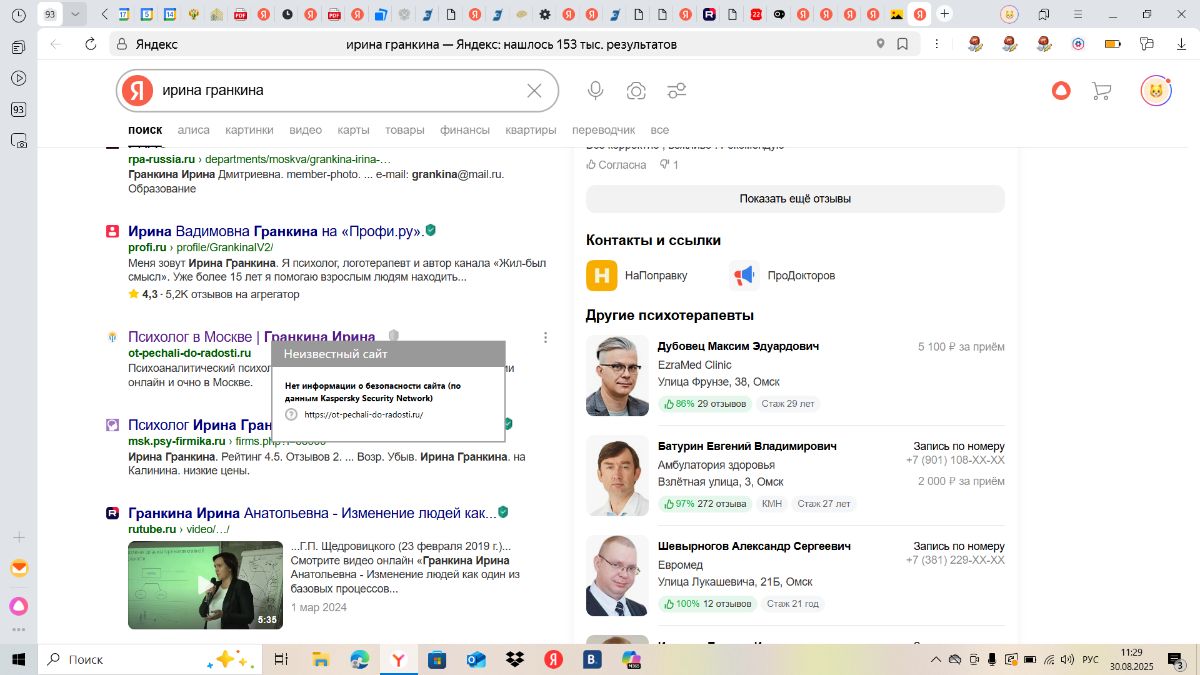Reload the page
The width and height of the screenshot is (1200, 675).
coord(90,44)
